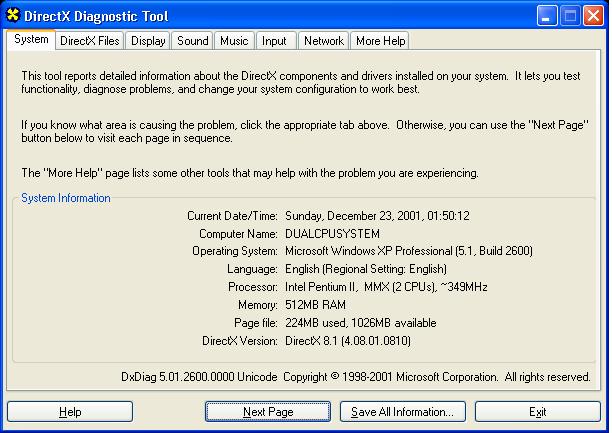612x433 pixels.
Task: Go to the Music tab
Action: click(234, 41)
